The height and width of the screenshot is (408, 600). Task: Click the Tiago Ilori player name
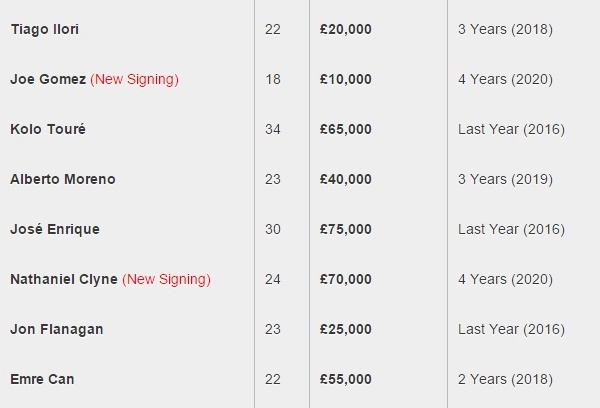click(45, 29)
